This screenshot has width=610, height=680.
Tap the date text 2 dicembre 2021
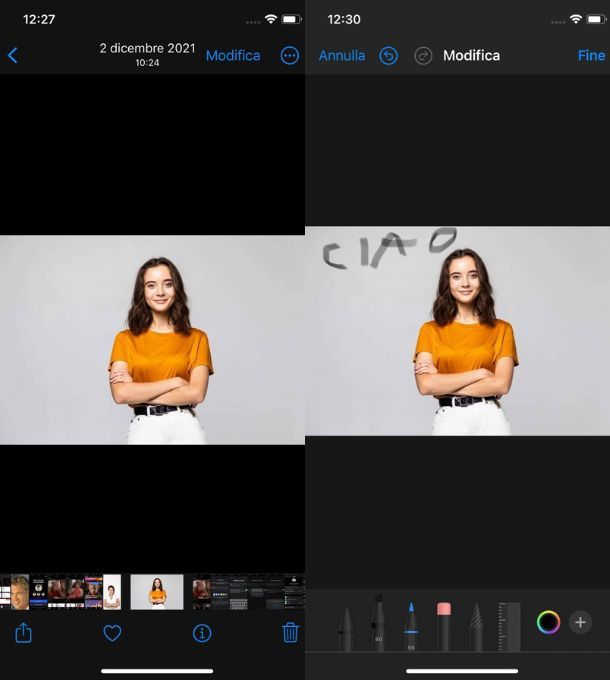147,48
